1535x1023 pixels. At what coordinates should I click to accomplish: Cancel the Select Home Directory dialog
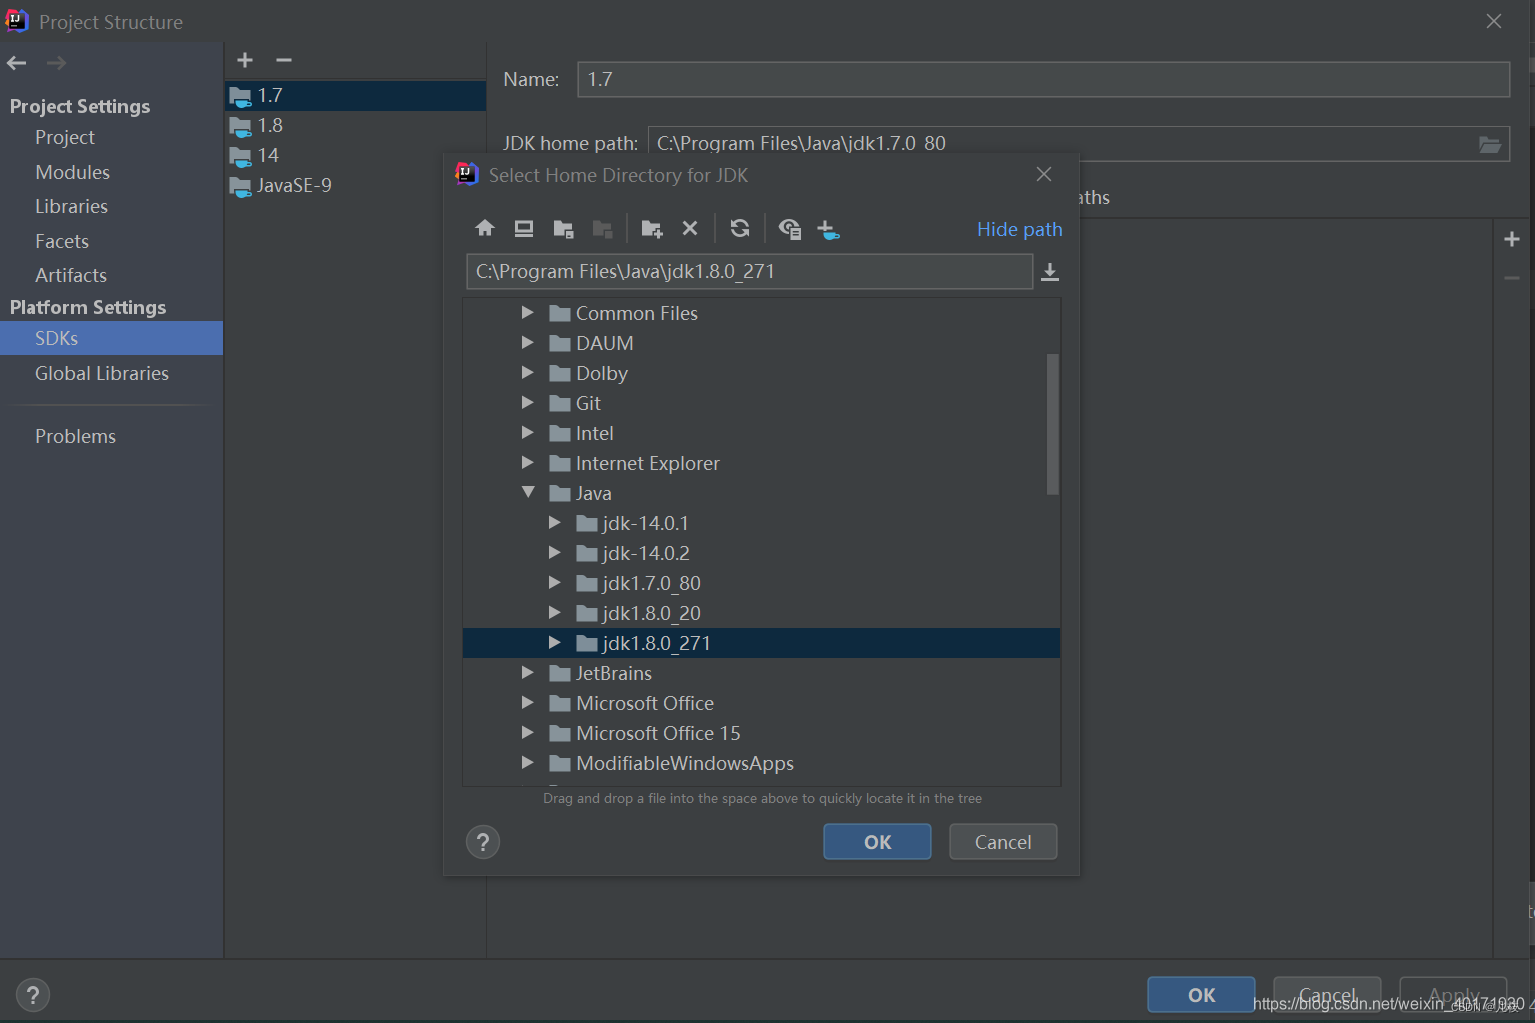1002,841
